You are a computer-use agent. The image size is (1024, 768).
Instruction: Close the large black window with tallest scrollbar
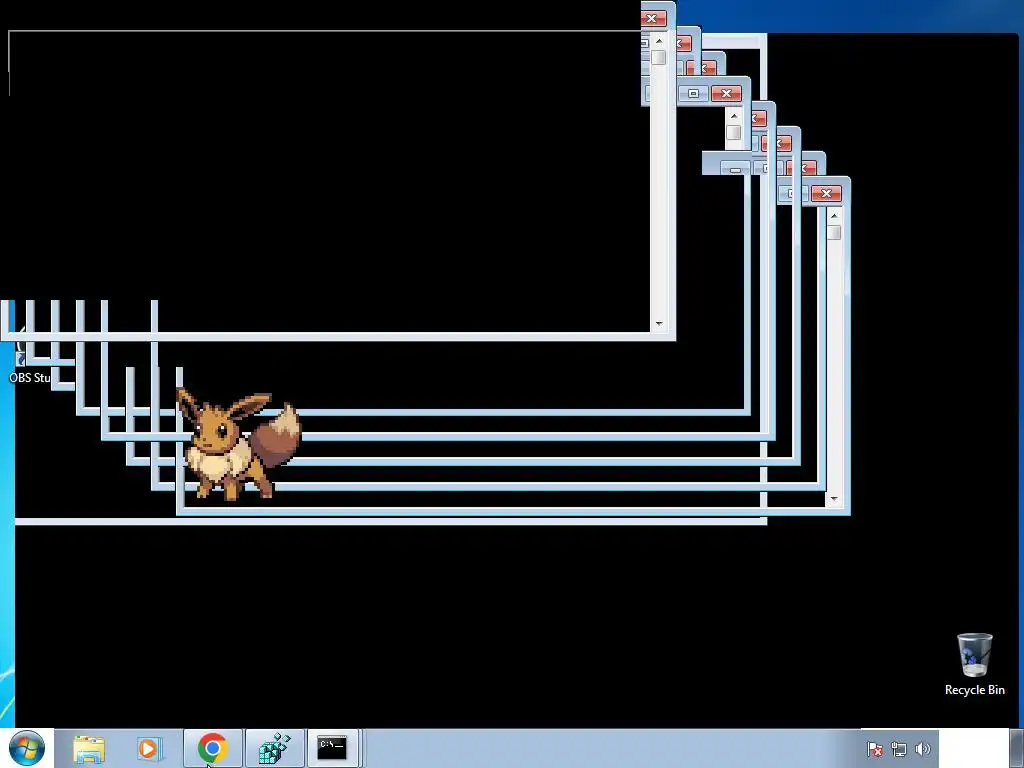[652, 18]
